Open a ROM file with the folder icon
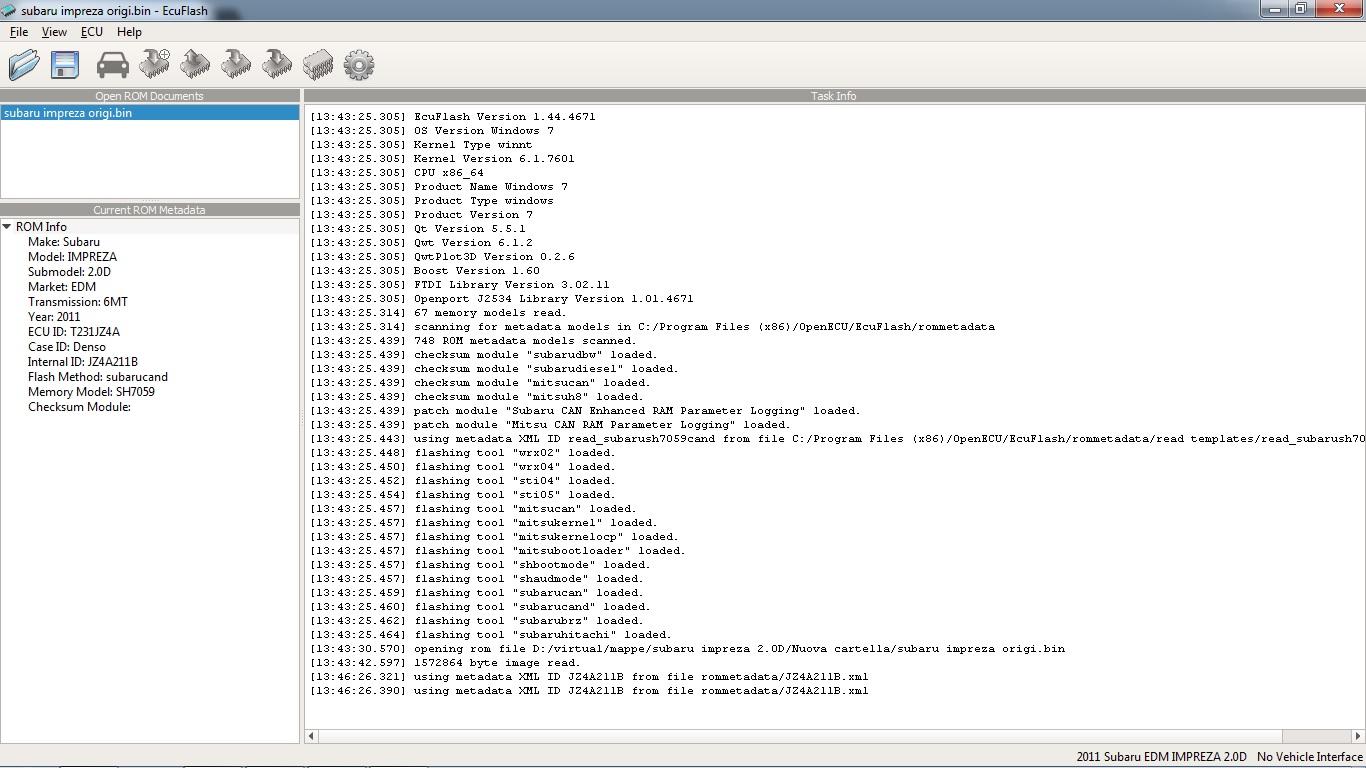 (x=24, y=65)
